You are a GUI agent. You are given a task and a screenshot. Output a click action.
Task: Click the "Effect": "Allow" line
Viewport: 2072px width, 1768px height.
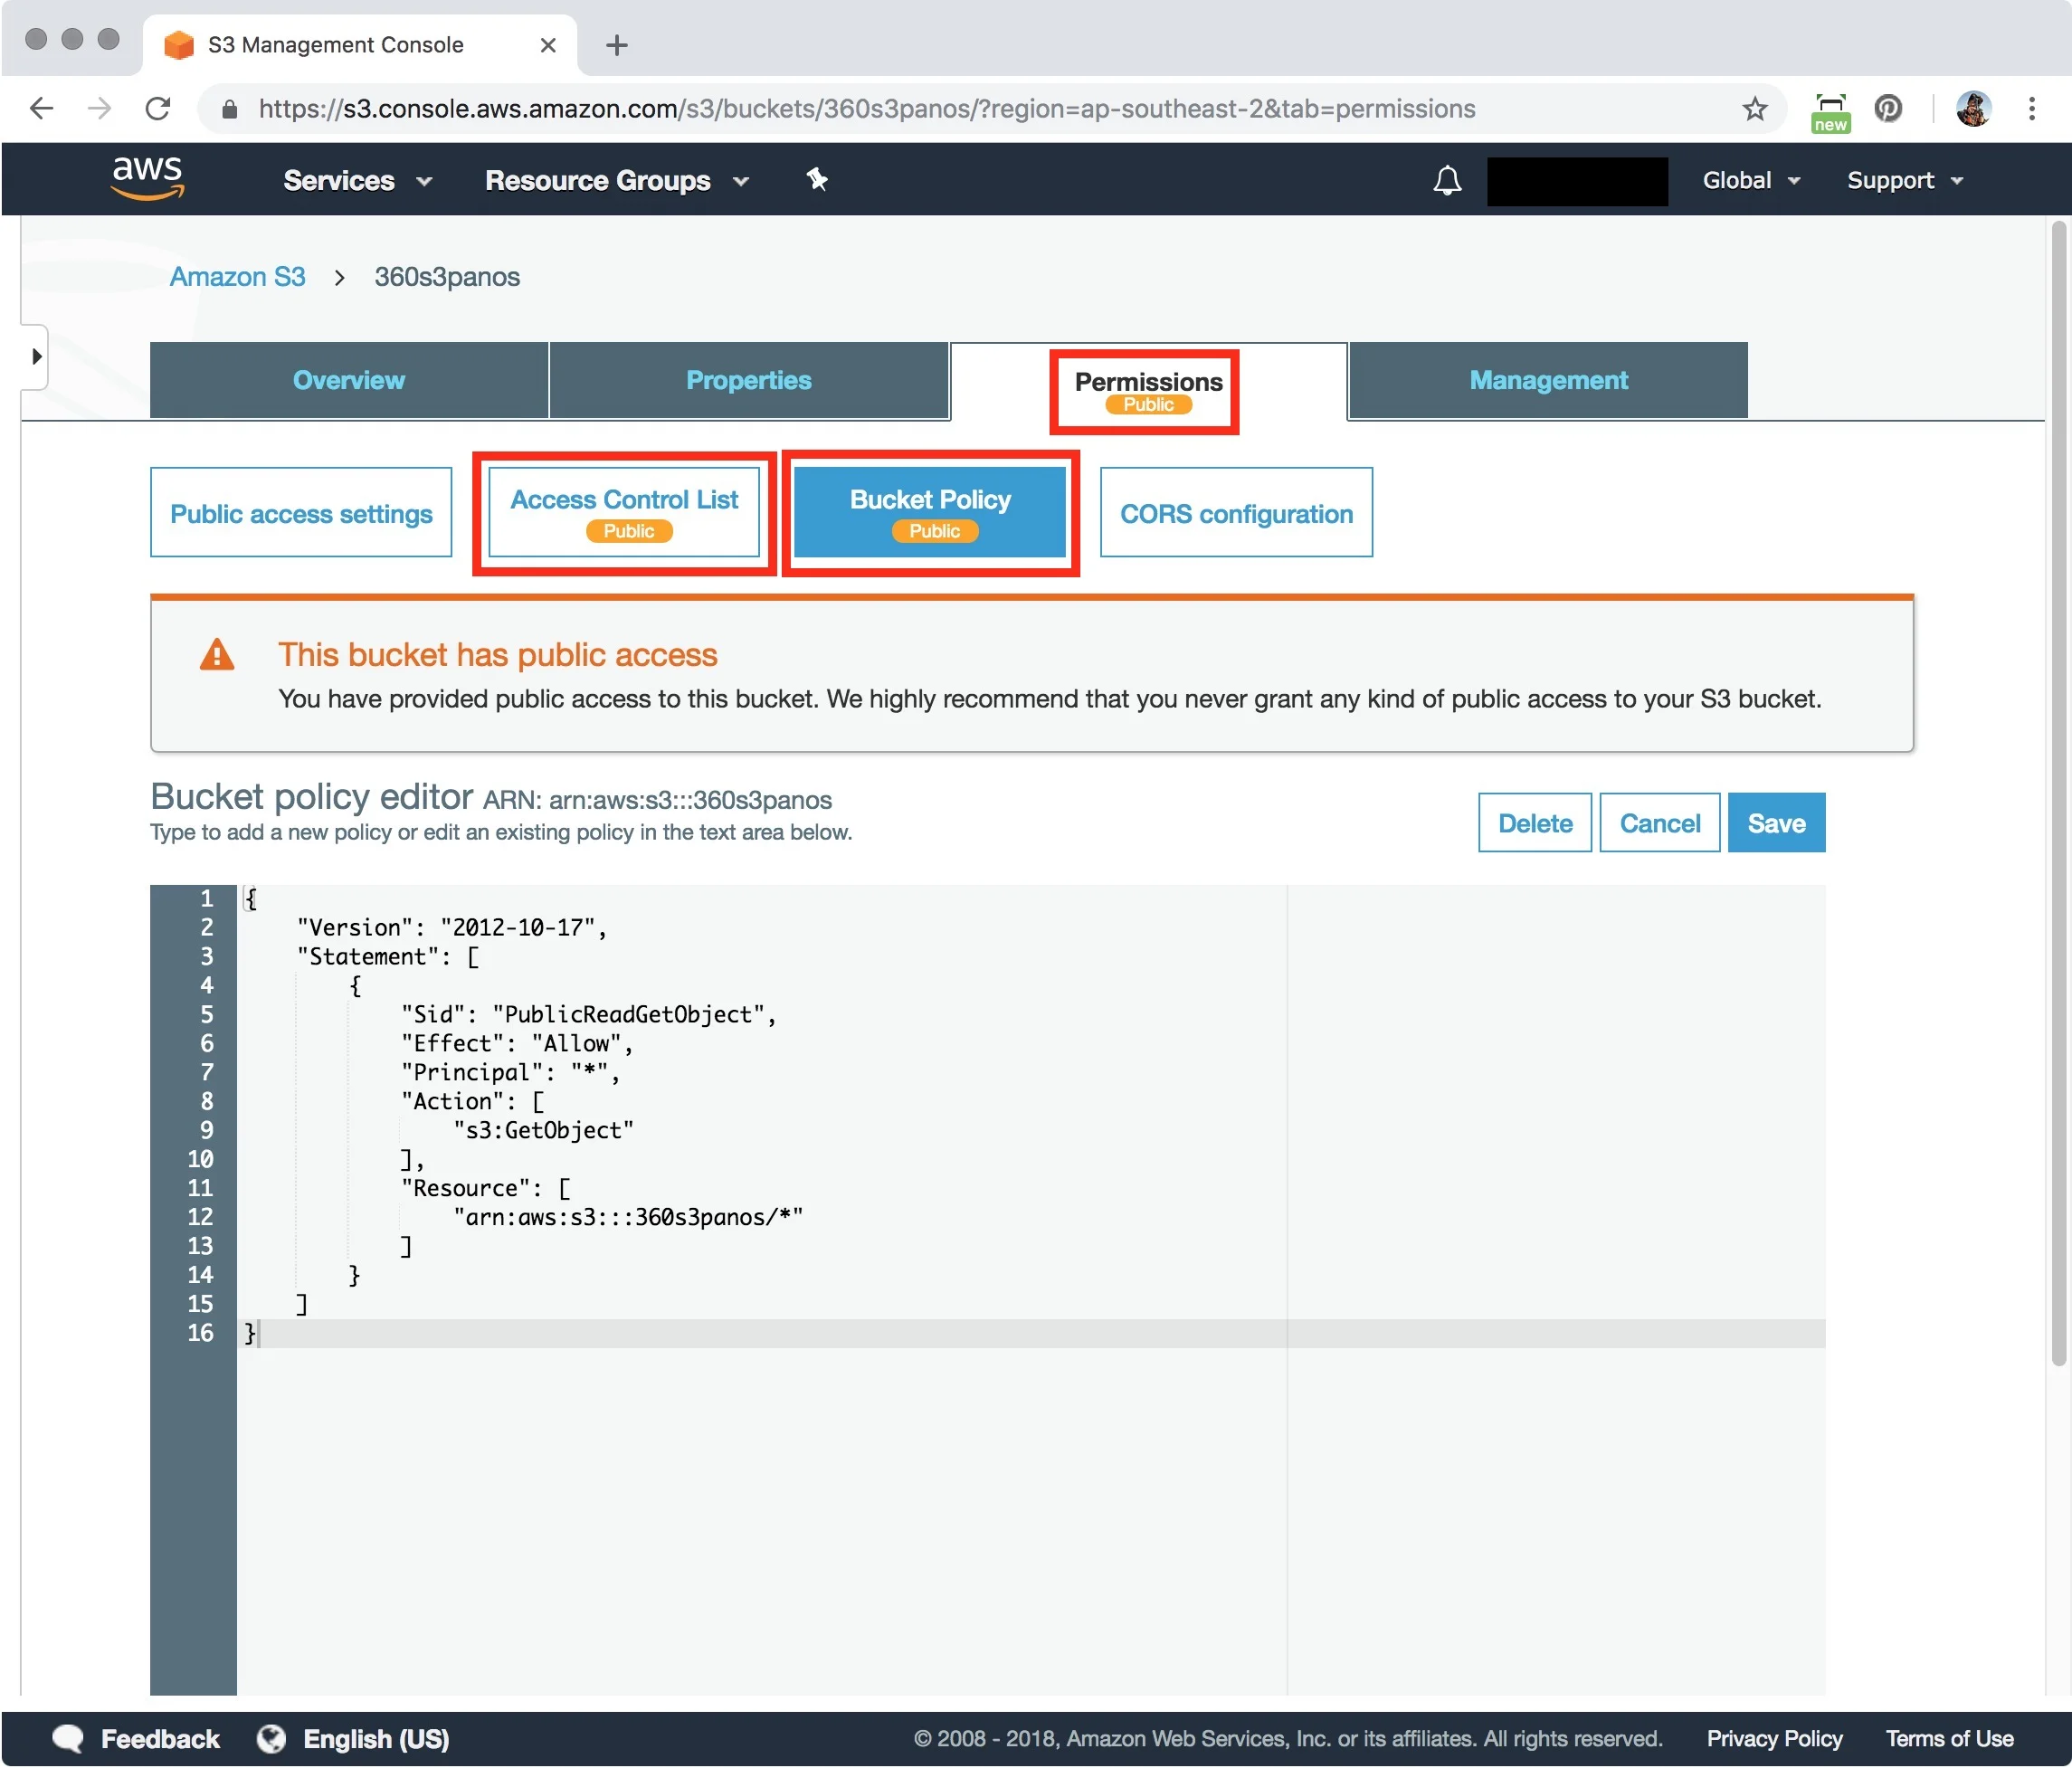click(x=517, y=1043)
